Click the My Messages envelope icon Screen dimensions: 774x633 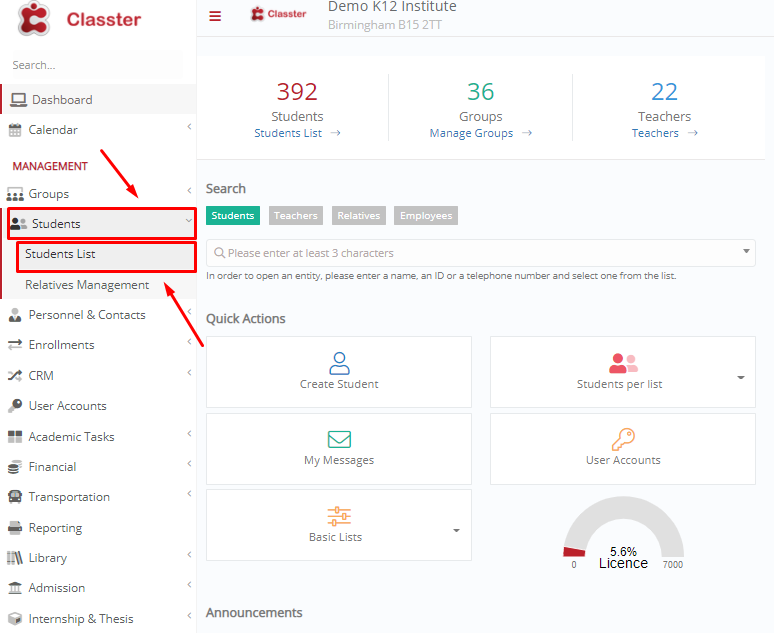click(339, 439)
